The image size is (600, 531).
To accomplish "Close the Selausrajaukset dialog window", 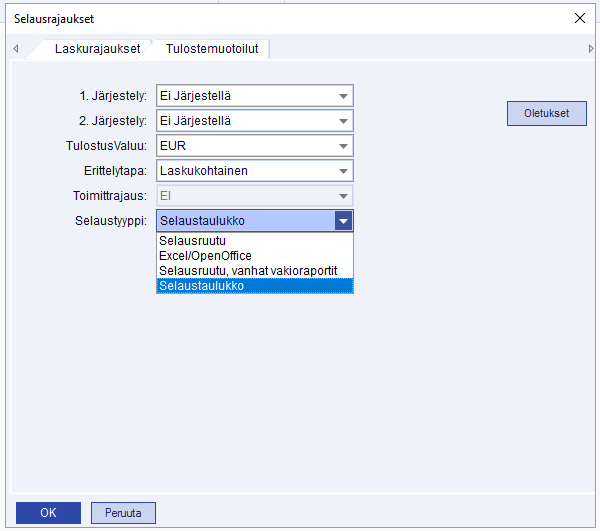I will [x=579, y=19].
